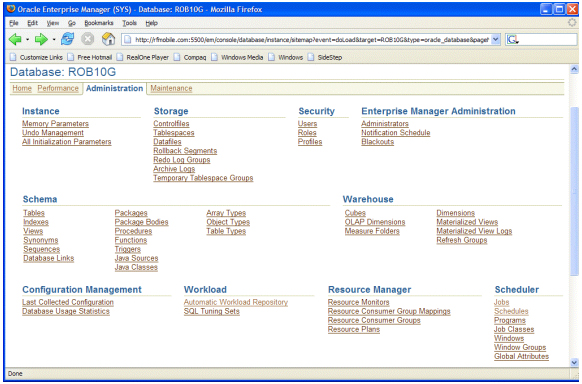Open Automatic Workload Repository link
The image size is (582, 384).
[236, 302]
